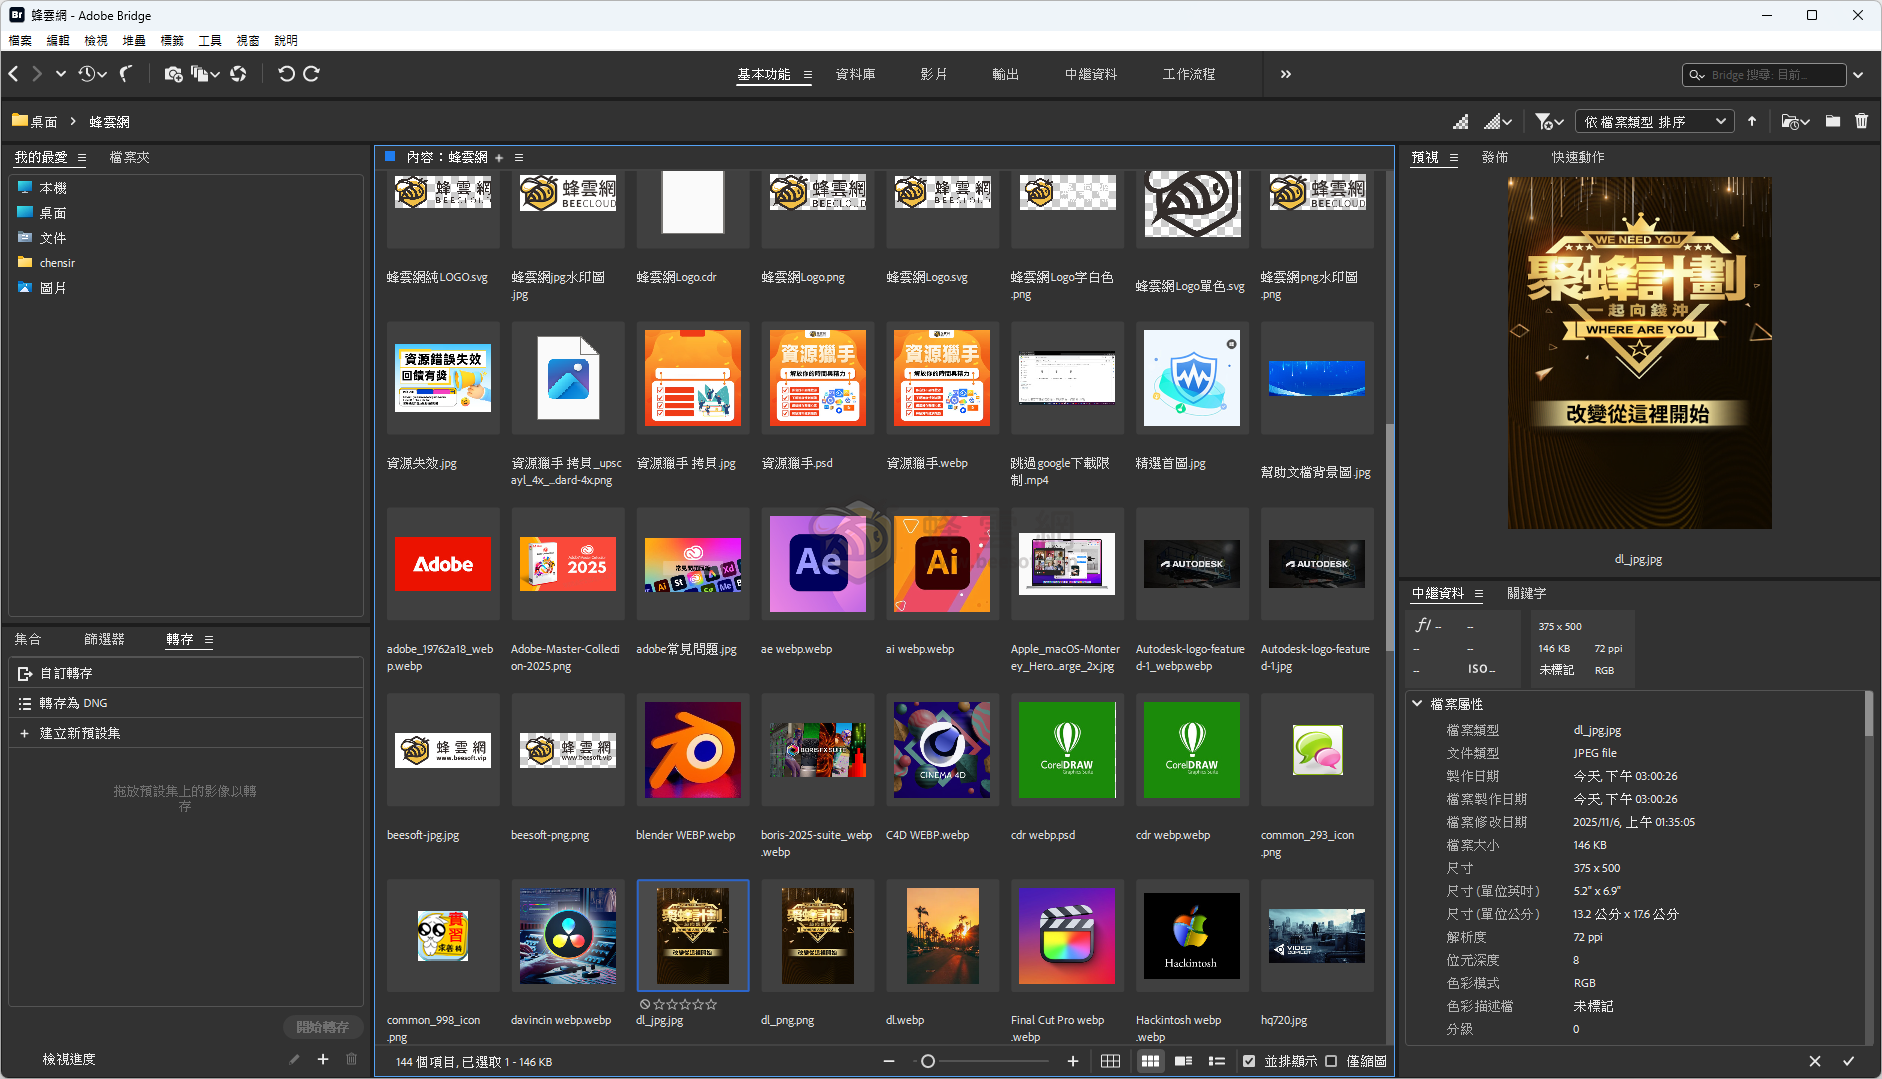The image size is (1882, 1079).
Task: Open 我的最愛 panel menu icon
Action: click(x=82, y=158)
